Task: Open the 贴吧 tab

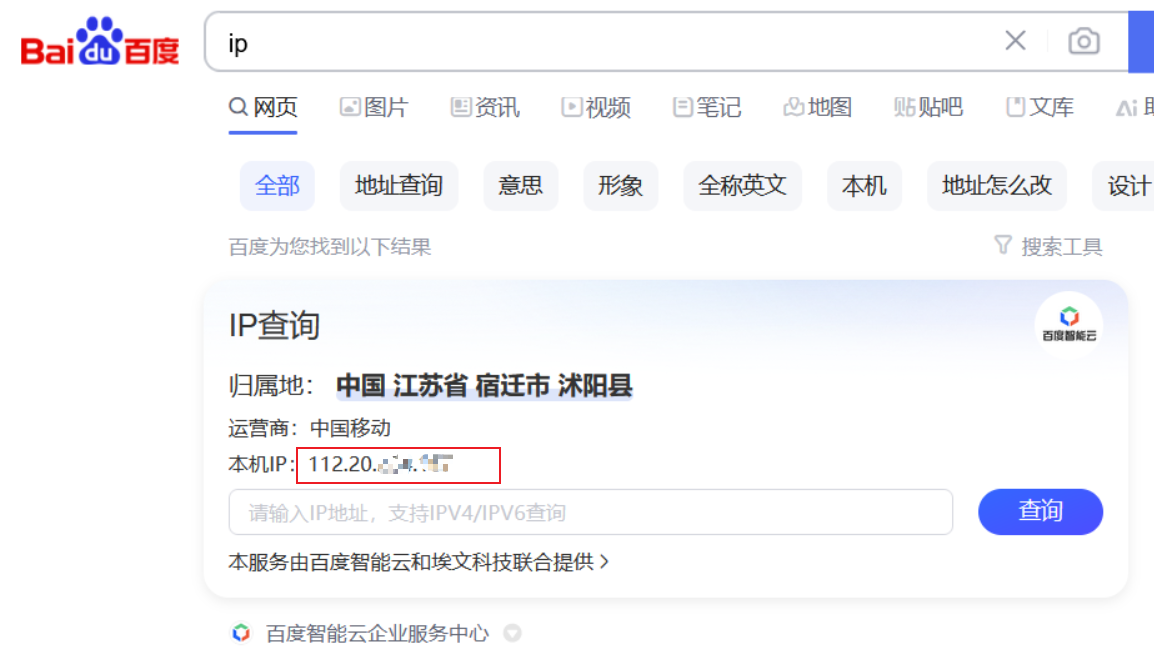Action: (929, 107)
